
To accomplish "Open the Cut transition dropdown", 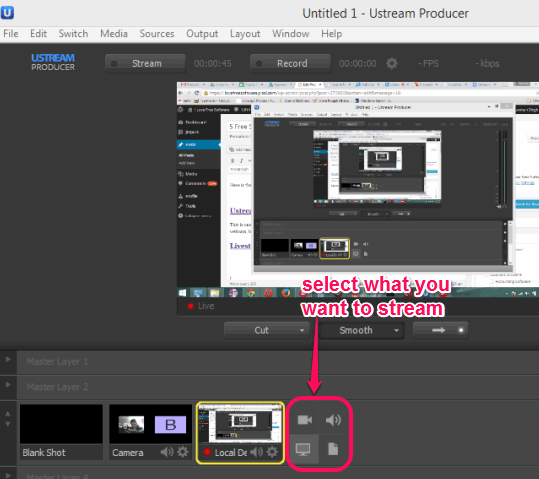I will pos(267,330).
